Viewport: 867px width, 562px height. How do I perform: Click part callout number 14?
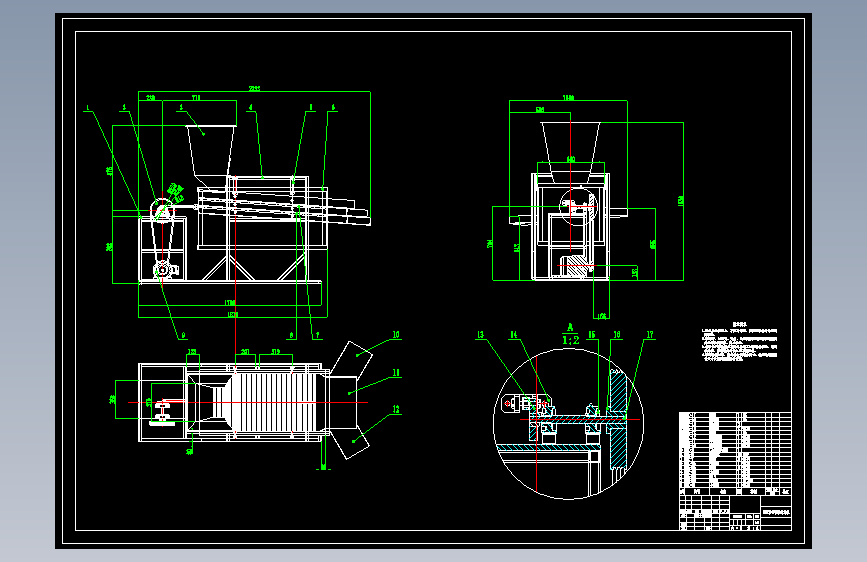tap(514, 335)
